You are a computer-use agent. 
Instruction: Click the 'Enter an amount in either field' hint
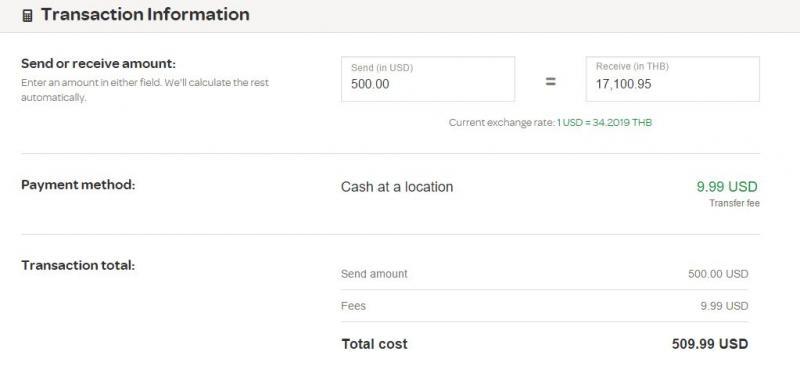coord(145,90)
